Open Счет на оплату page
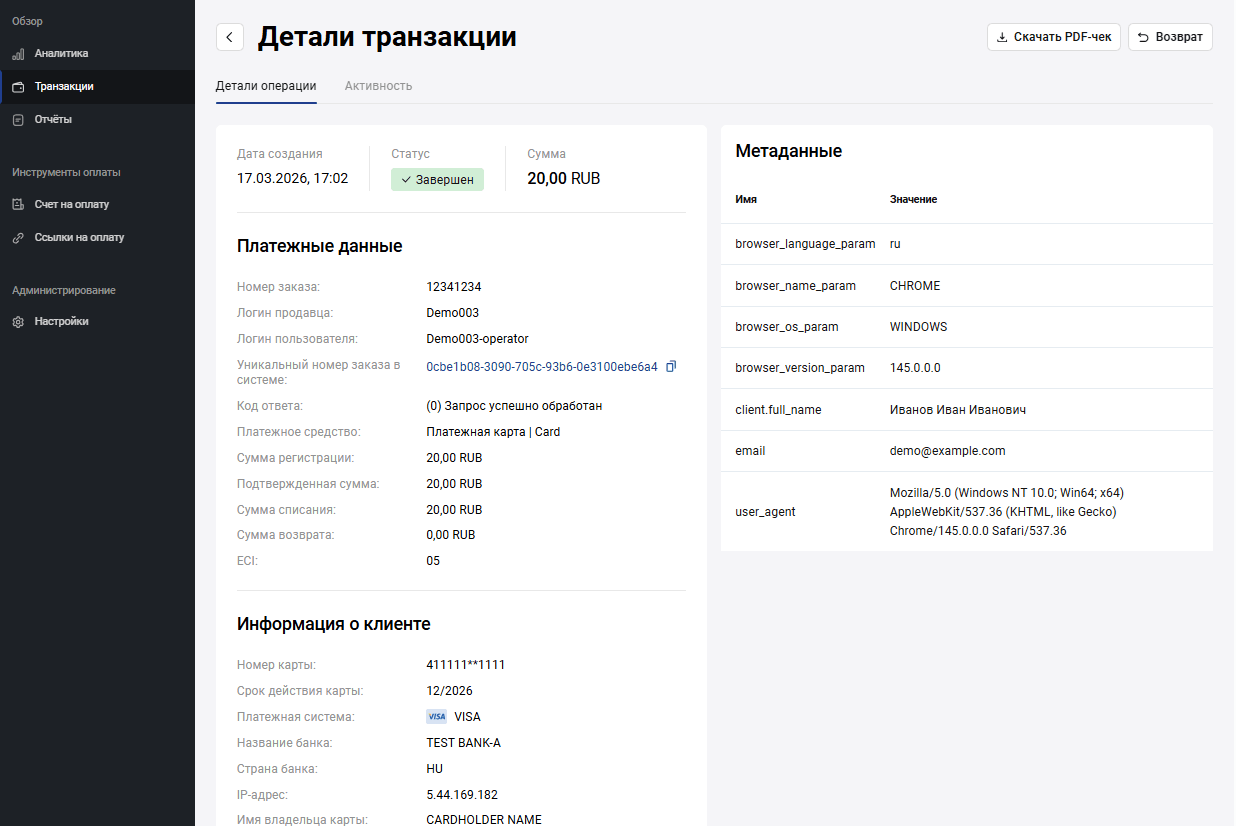The height and width of the screenshot is (826, 1236). point(71,205)
